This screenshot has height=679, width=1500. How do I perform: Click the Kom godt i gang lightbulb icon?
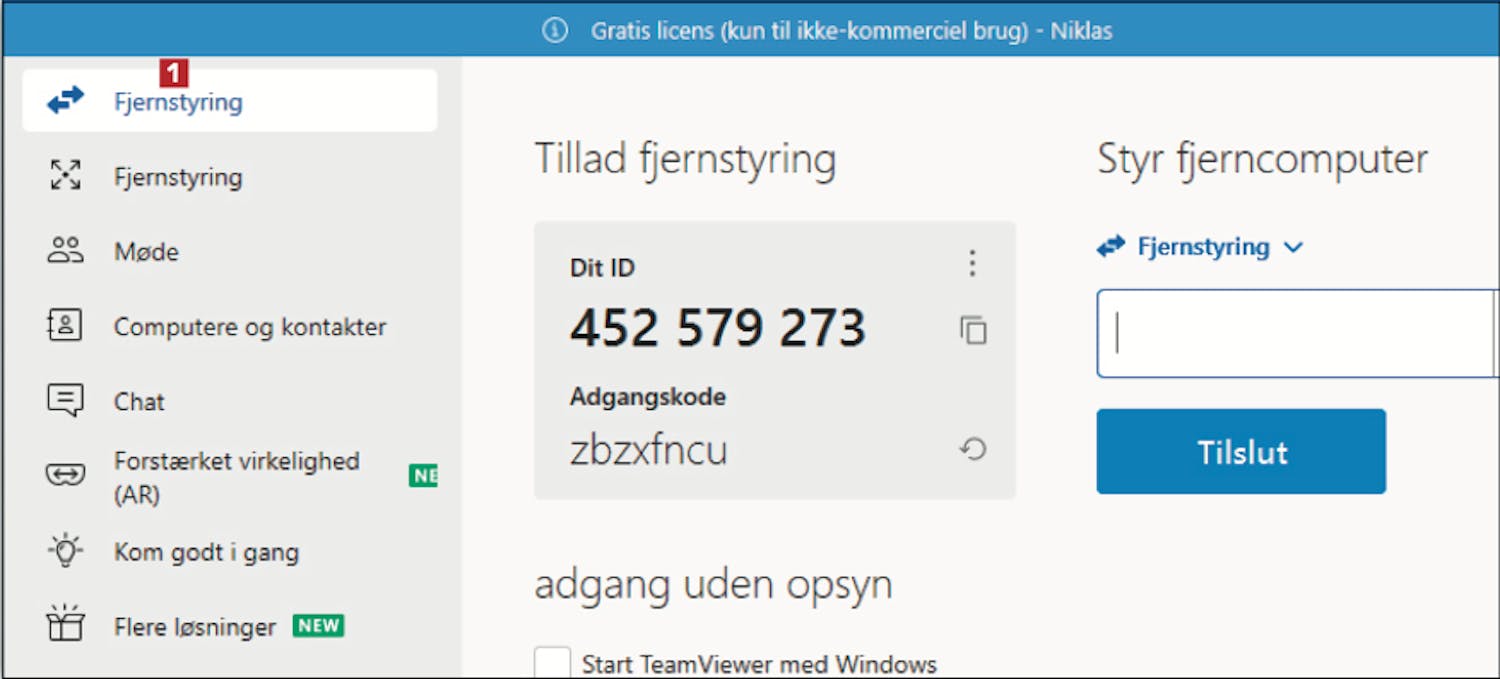(66, 551)
